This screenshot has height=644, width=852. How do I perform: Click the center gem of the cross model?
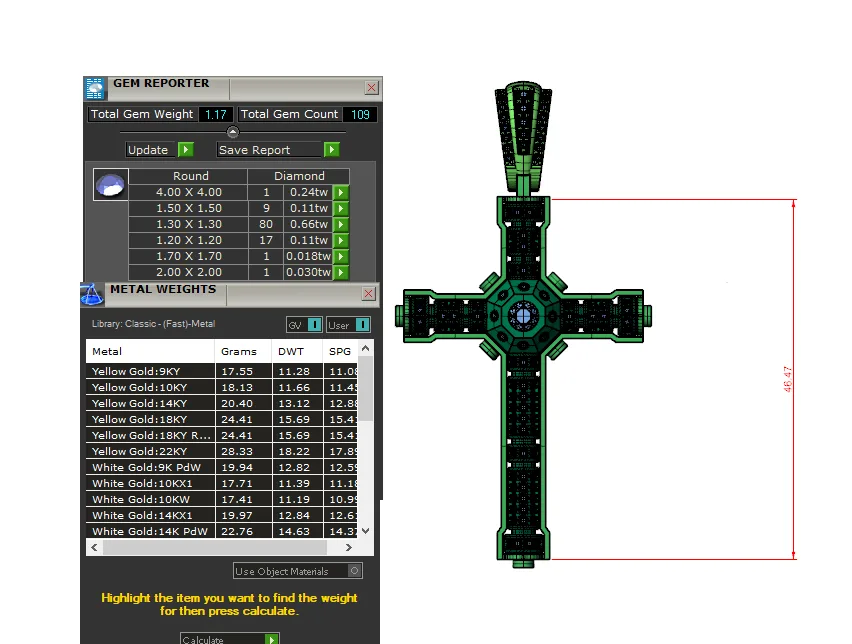coord(523,315)
